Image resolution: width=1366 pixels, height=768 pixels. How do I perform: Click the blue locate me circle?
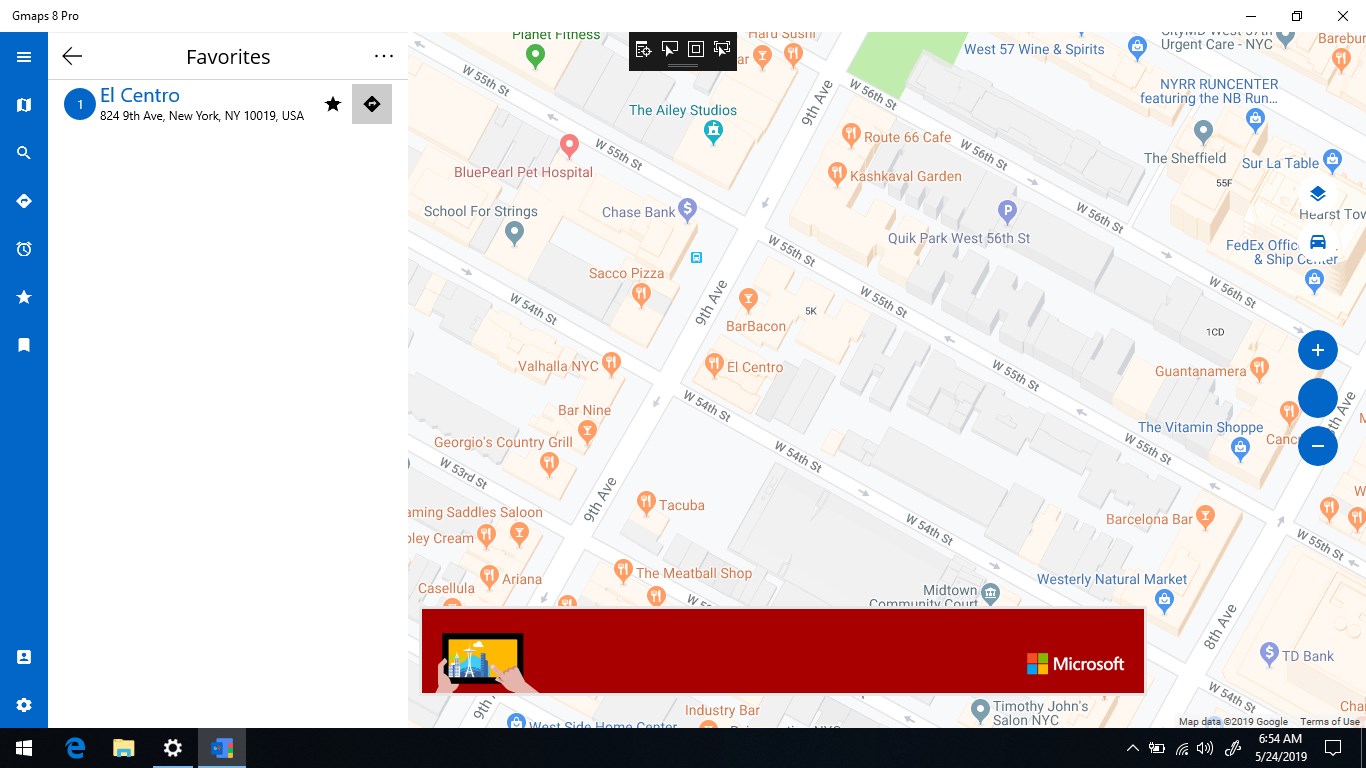pos(1318,398)
